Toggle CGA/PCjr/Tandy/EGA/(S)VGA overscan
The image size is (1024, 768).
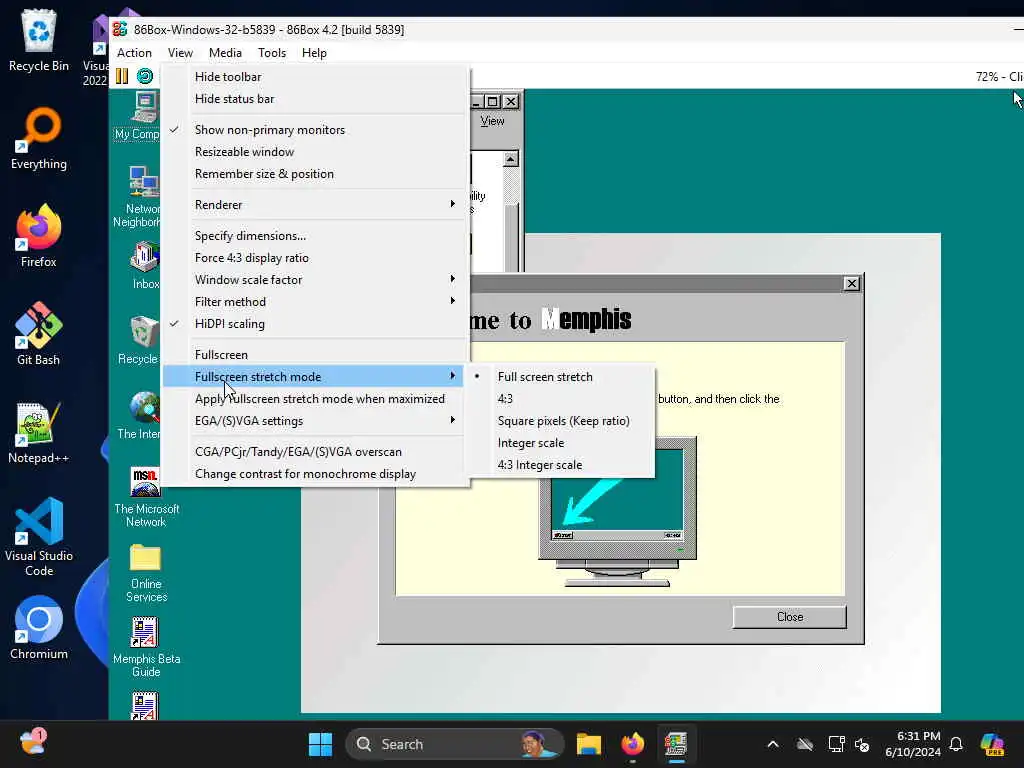click(x=315, y=451)
